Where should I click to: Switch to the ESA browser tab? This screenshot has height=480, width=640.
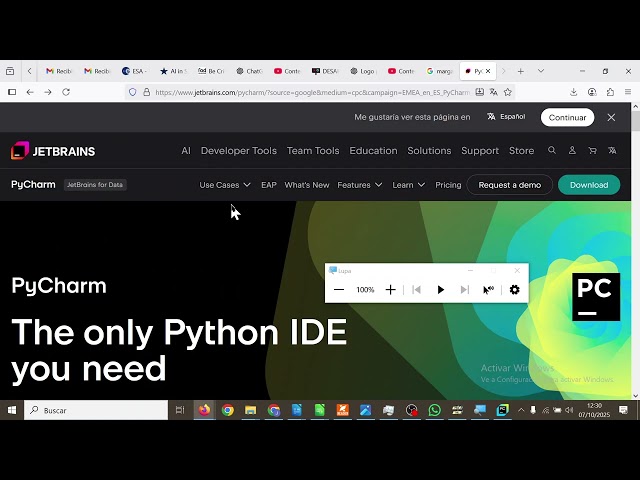(134, 71)
